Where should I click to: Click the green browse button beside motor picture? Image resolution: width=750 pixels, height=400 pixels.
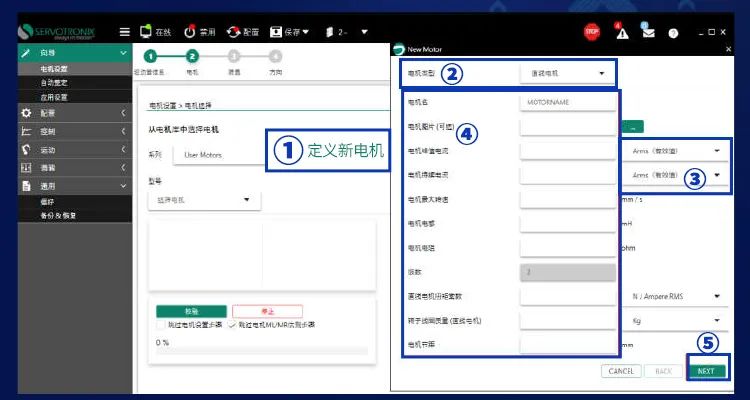click(x=633, y=127)
